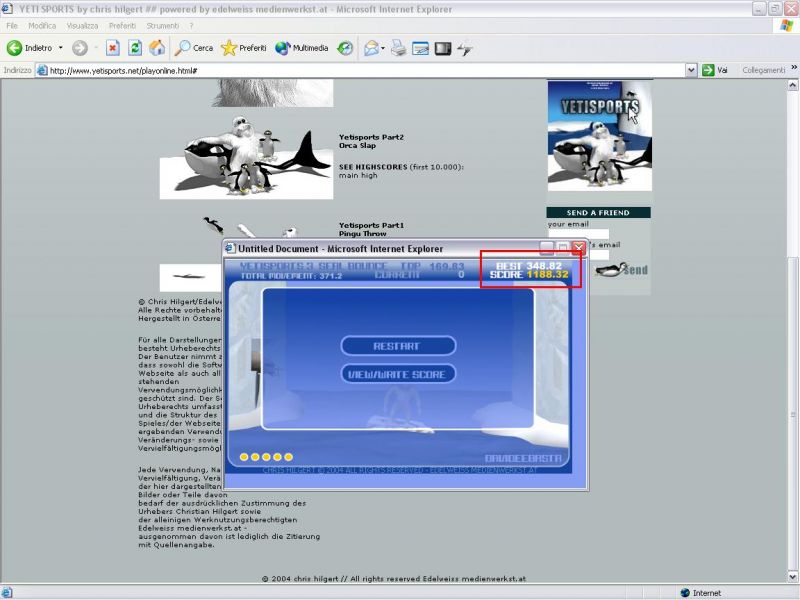Open the Visualizza menu
This screenshot has width=800, height=600.
[82, 26]
